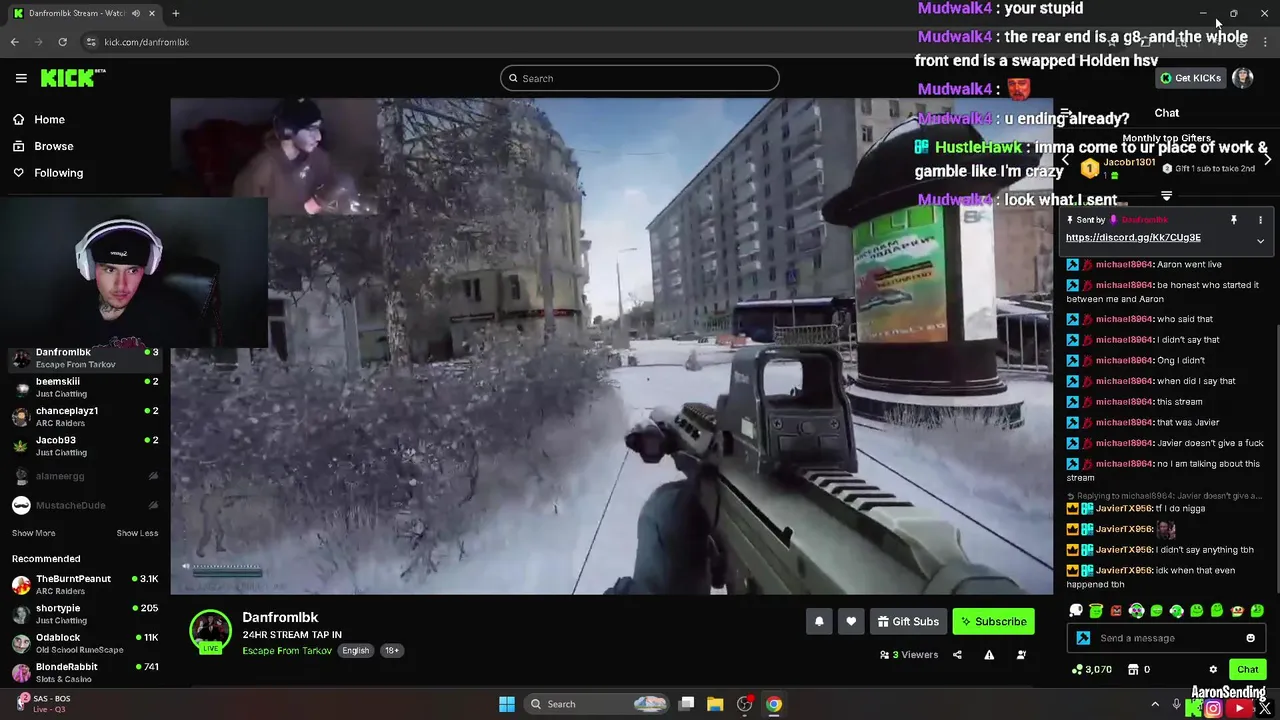Screen dimensions: 1280x720
Task: Open recommended channel TheBurntPeanut
Action: coord(85,584)
